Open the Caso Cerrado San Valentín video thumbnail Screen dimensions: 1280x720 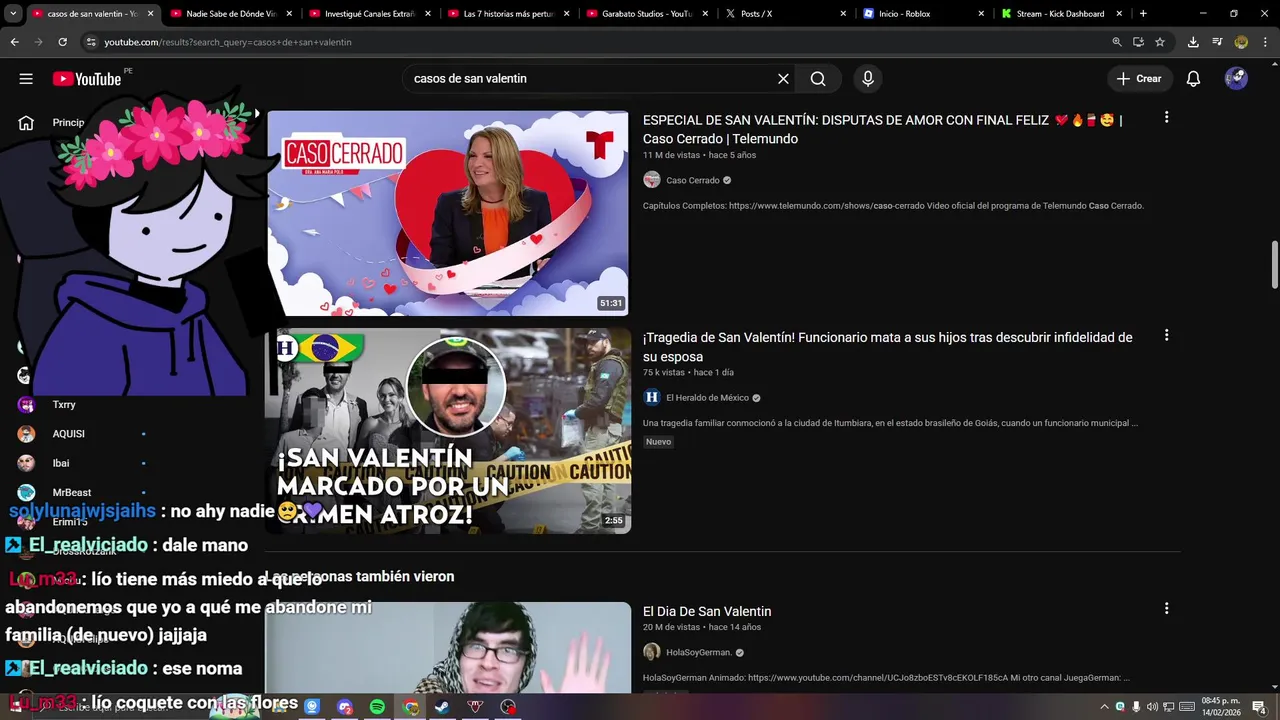[x=448, y=213]
